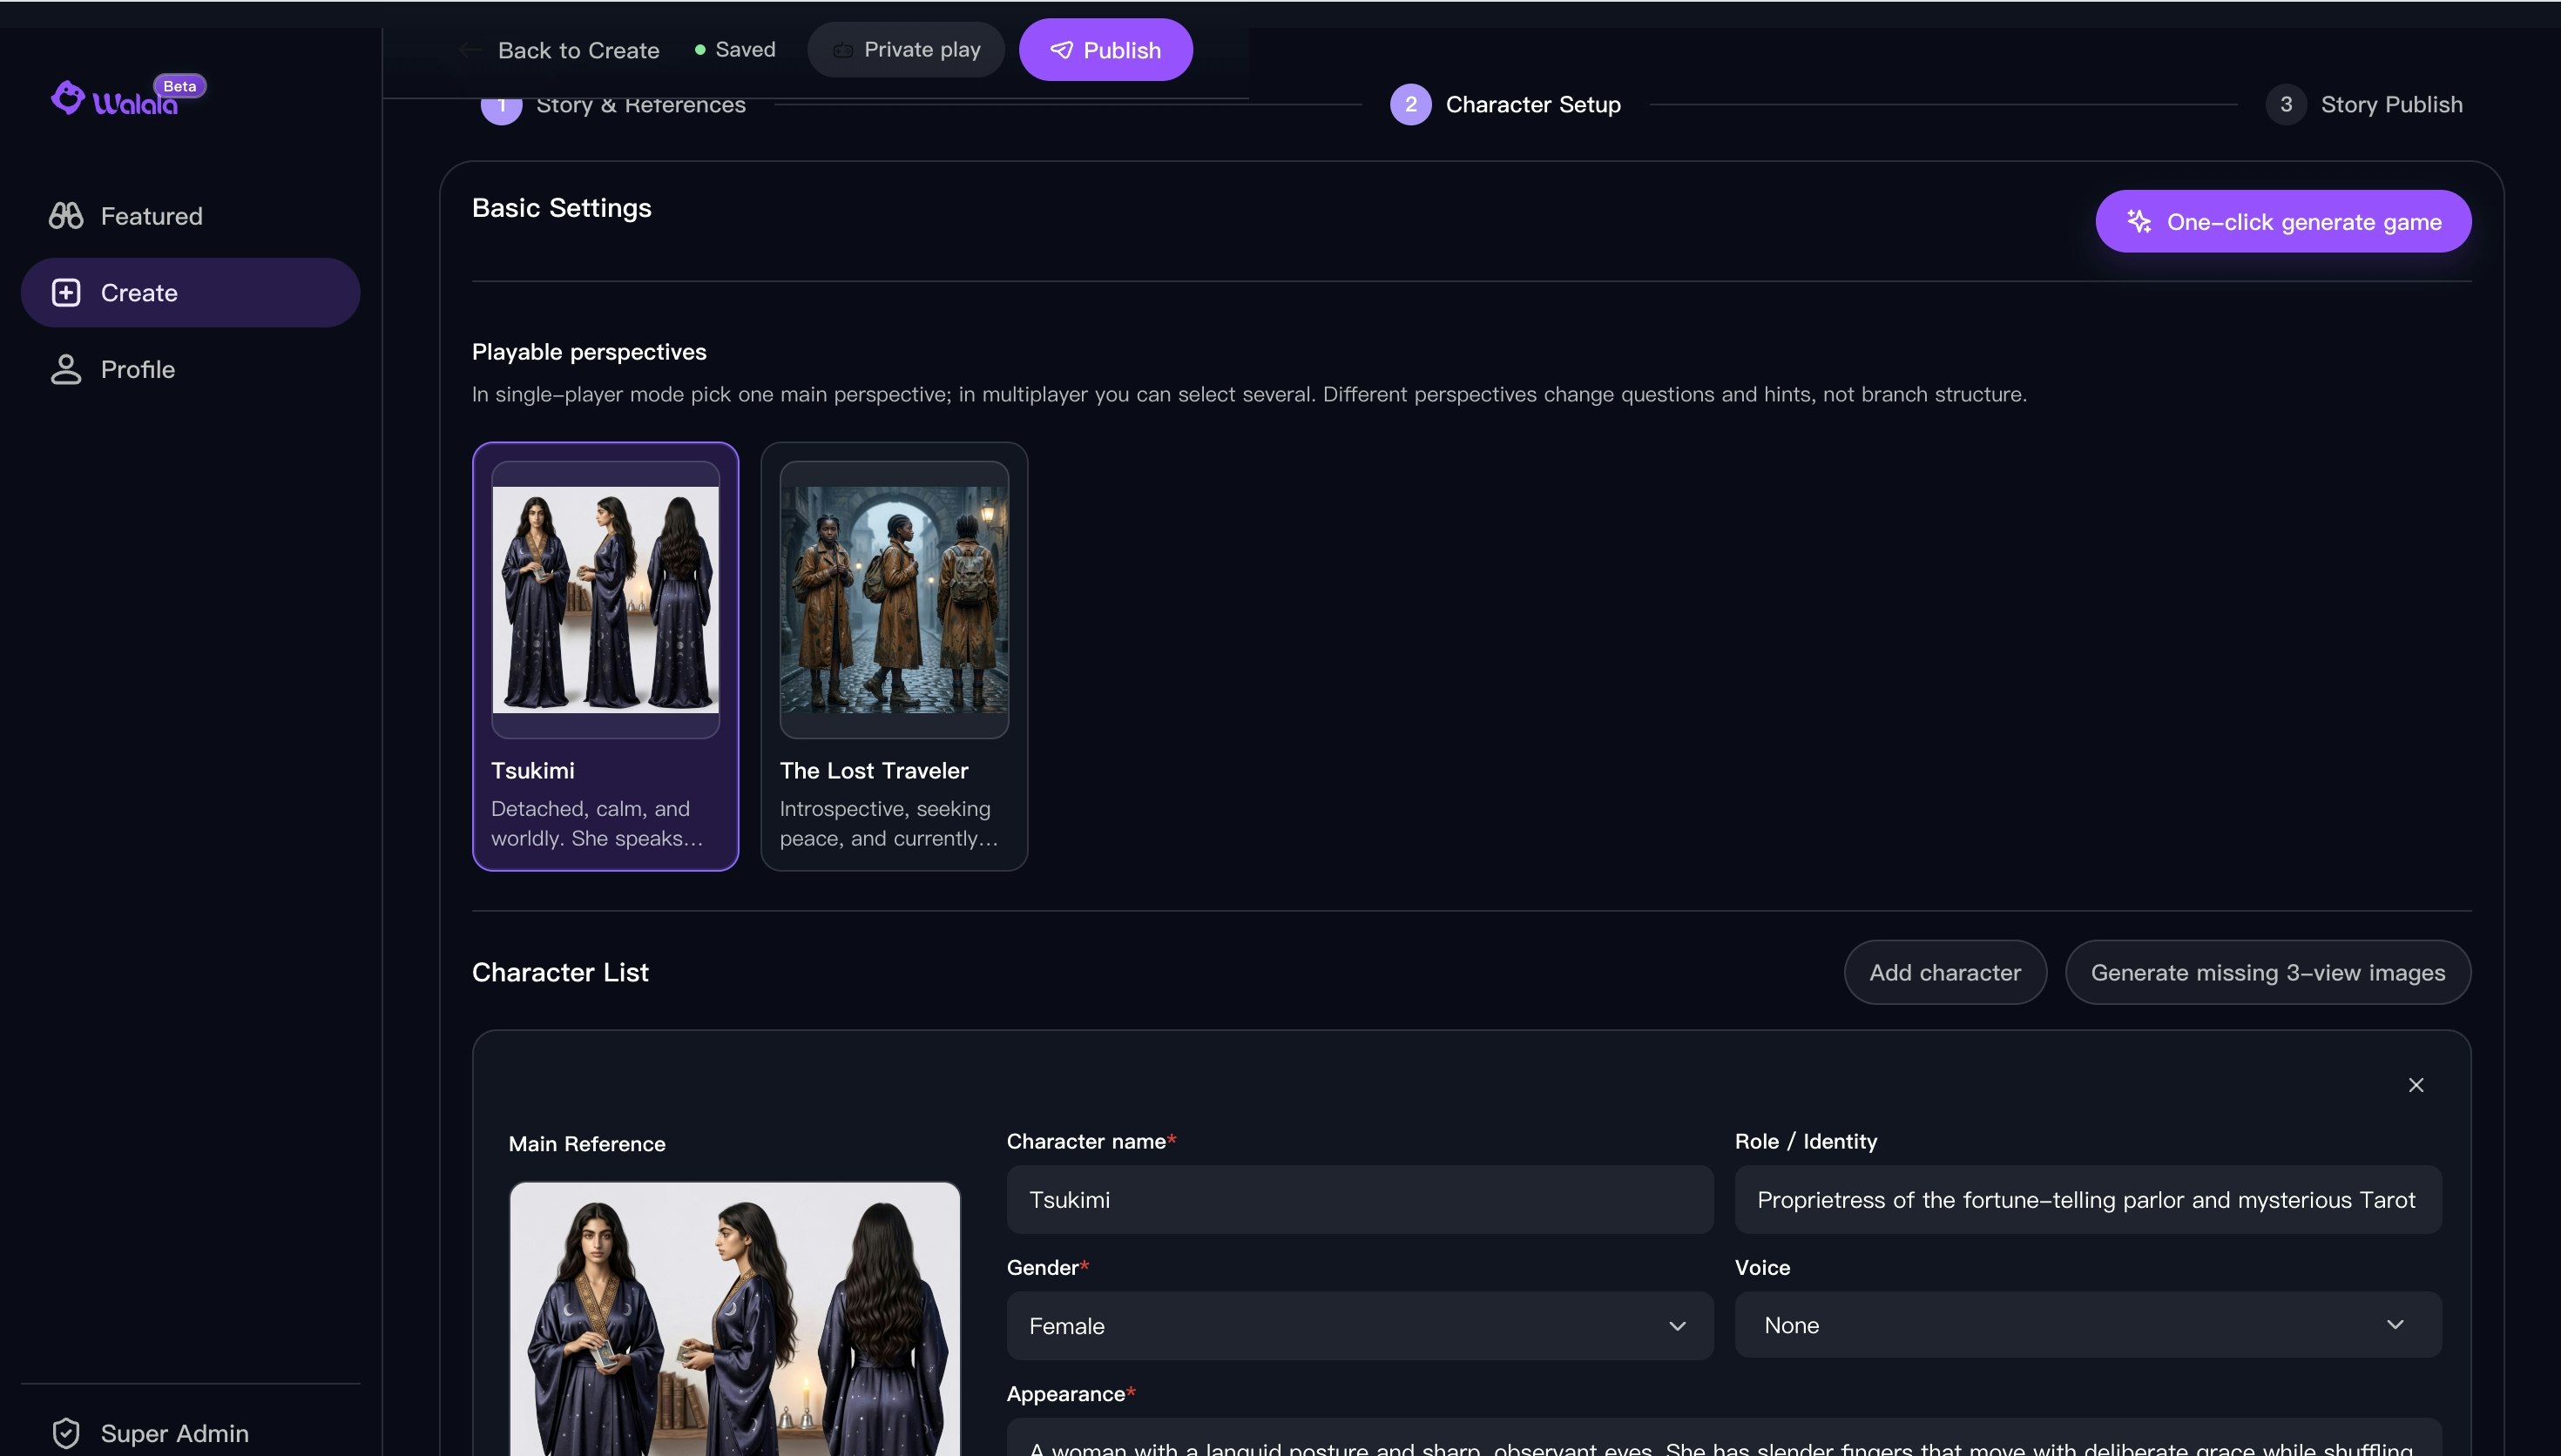Click the Playable perspectives label

pyautogui.click(x=588, y=352)
